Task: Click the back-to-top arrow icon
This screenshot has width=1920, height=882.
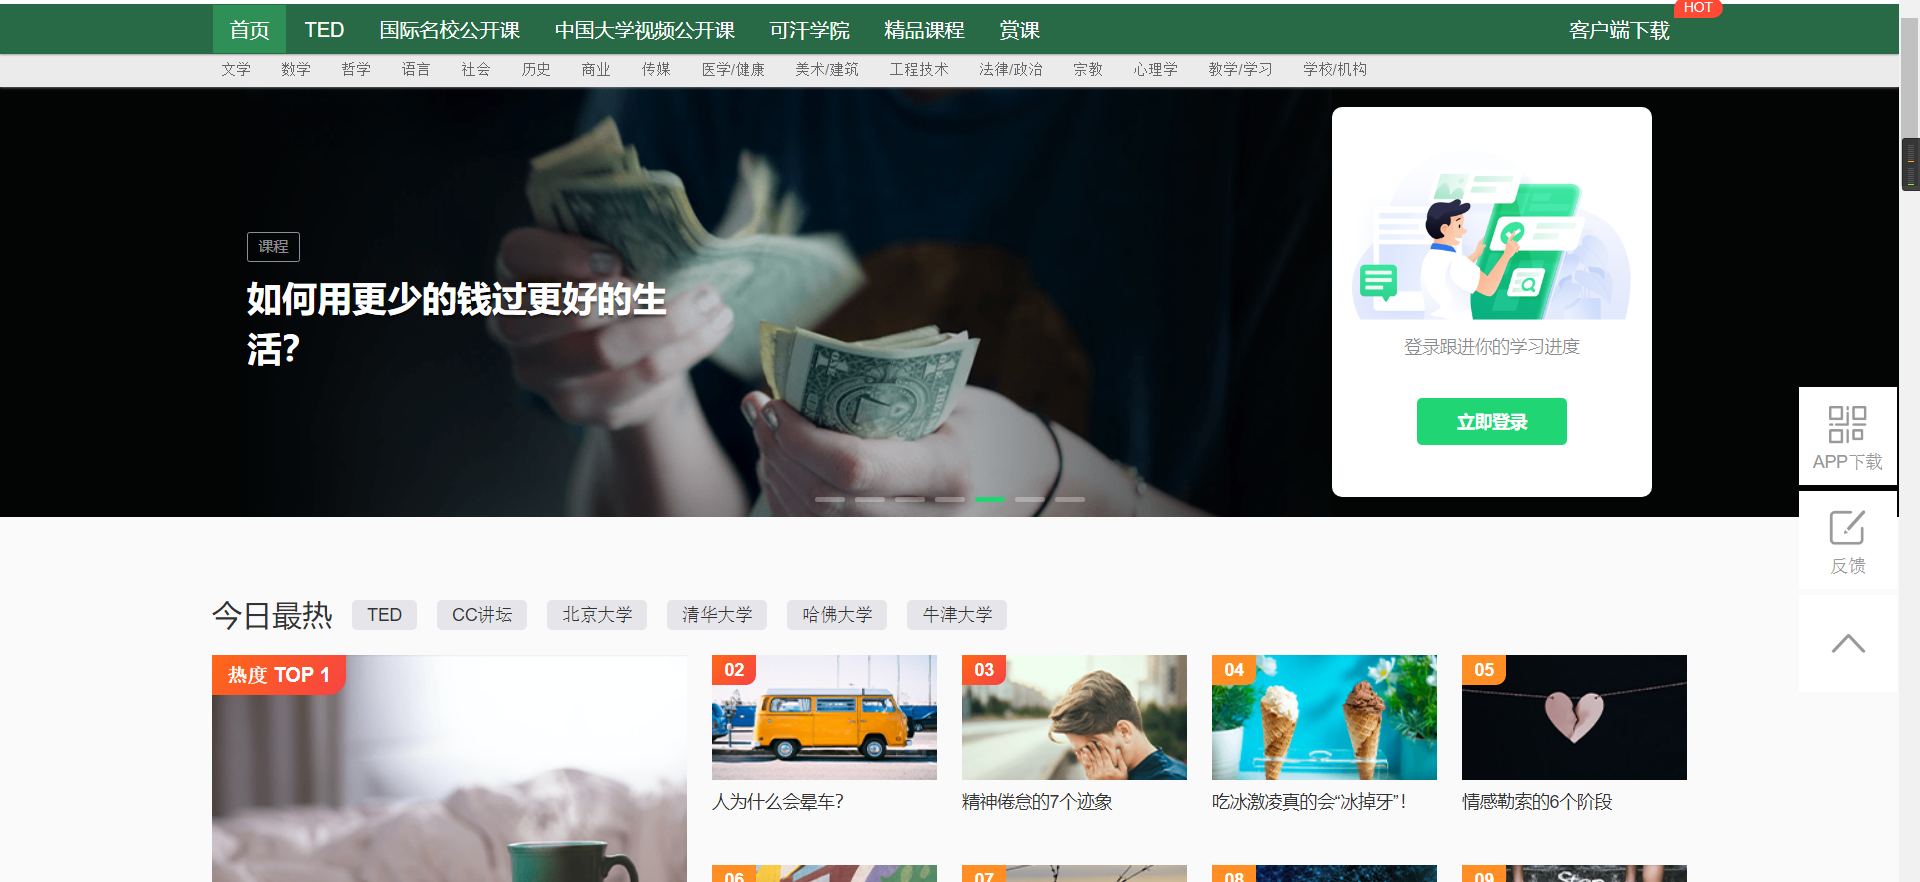Action: pos(1847,644)
